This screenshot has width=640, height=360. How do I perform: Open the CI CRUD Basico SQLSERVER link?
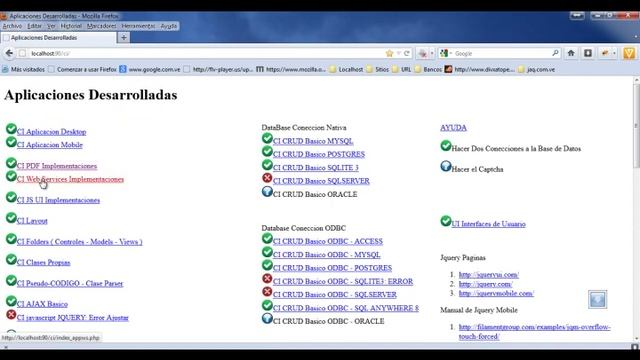[321, 181]
